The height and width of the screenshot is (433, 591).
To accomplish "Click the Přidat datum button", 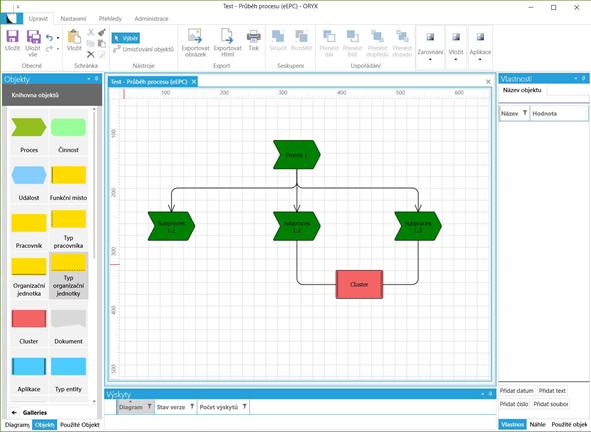I will coord(516,391).
